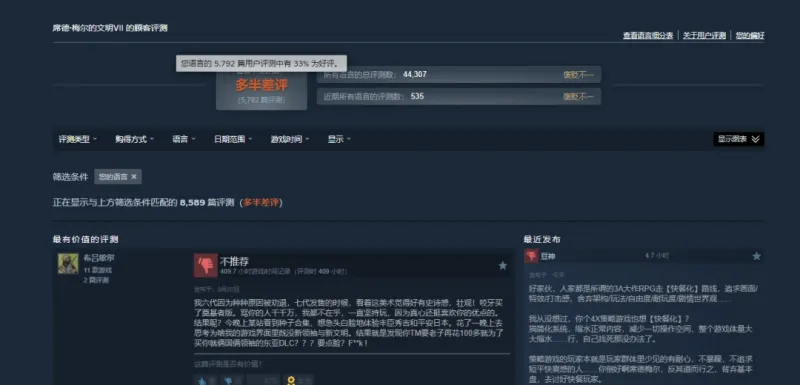This screenshot has width=800, height=385.
Task: Click the star icon on 豆神's review
Action: click(757, 256)
